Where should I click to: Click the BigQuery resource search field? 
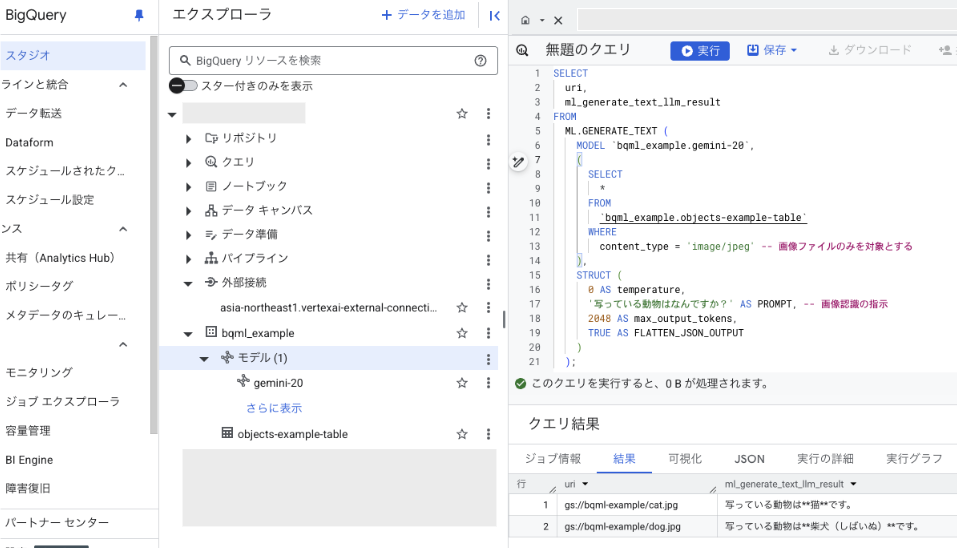(x=333, y=60)
